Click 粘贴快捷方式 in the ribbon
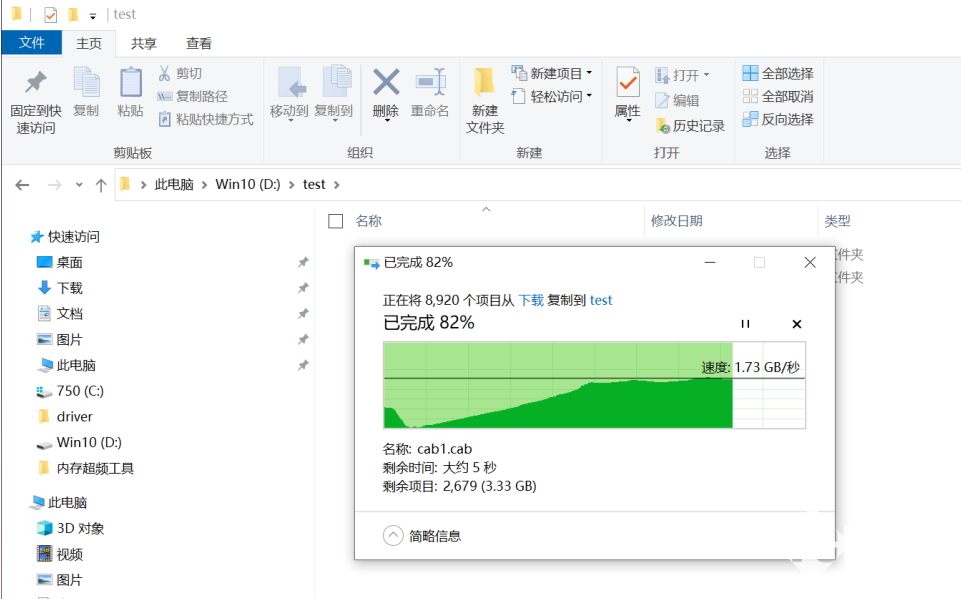 (x=205, y=119)
